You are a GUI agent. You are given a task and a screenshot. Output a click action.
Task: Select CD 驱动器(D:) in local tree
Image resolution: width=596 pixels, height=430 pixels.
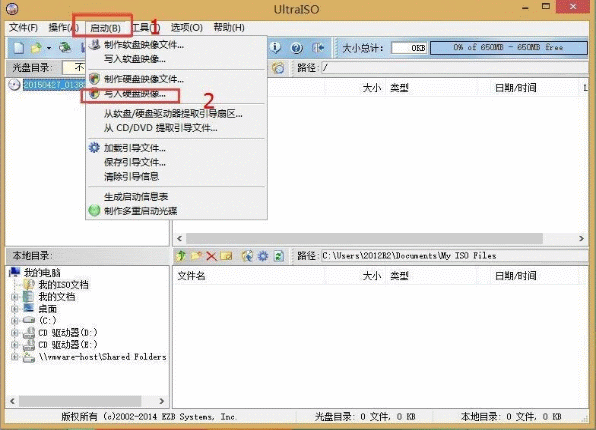[68, 333]
